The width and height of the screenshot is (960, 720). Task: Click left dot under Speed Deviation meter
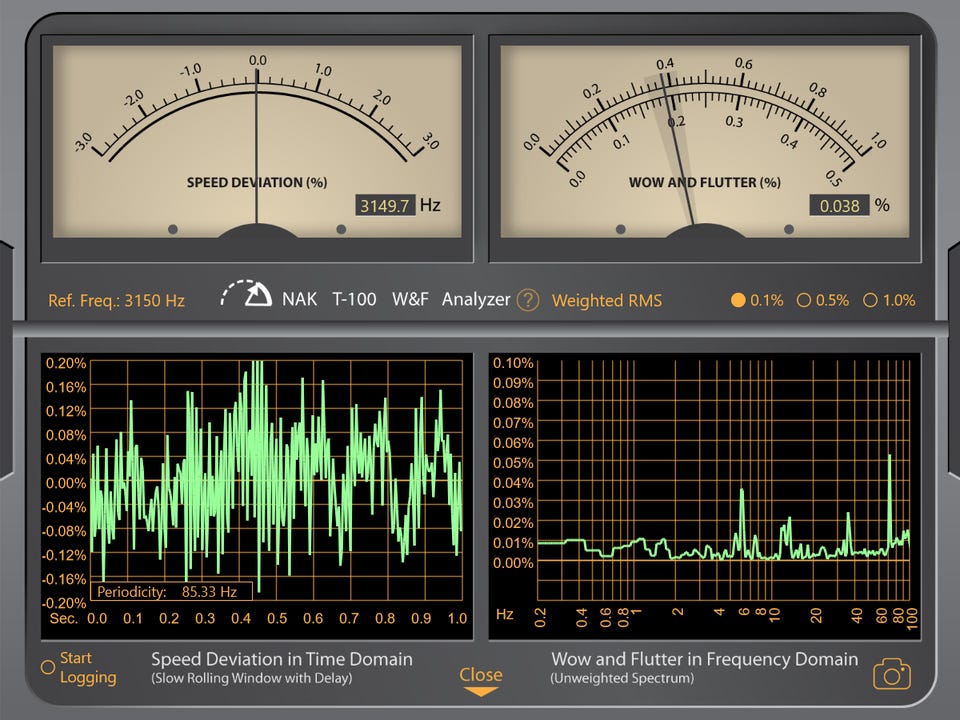tap(173, 229)
